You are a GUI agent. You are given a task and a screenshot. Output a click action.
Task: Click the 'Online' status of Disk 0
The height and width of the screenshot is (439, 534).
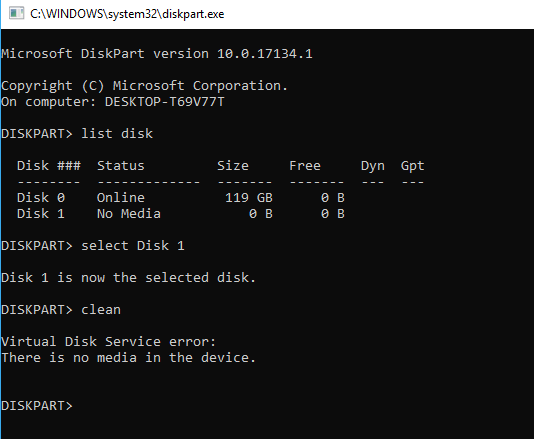pyautogui.click(x=121, y=198)
